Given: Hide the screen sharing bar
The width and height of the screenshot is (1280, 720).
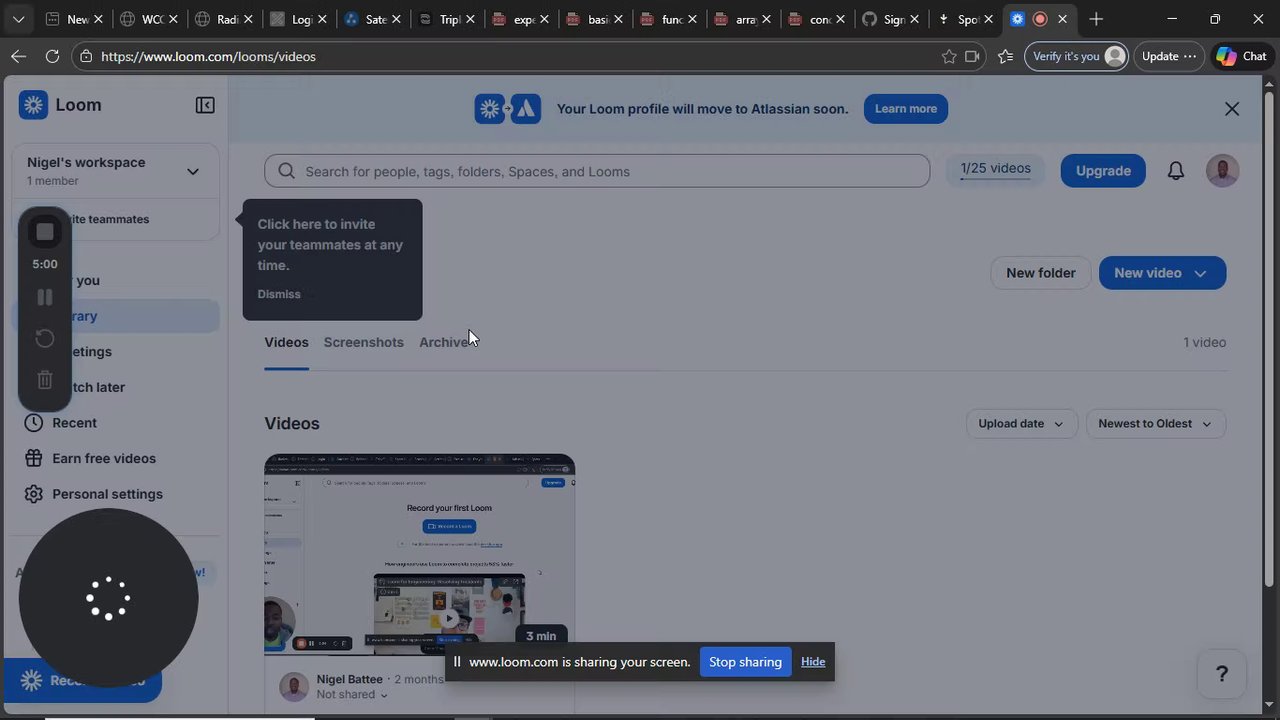Looking at the screenshot, I should (813, 662).
